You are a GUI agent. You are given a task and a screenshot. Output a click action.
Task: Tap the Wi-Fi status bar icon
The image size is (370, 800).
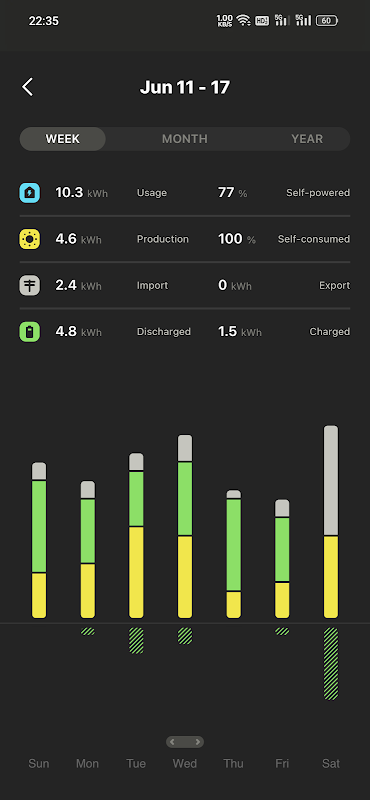(x=243, y=20)
